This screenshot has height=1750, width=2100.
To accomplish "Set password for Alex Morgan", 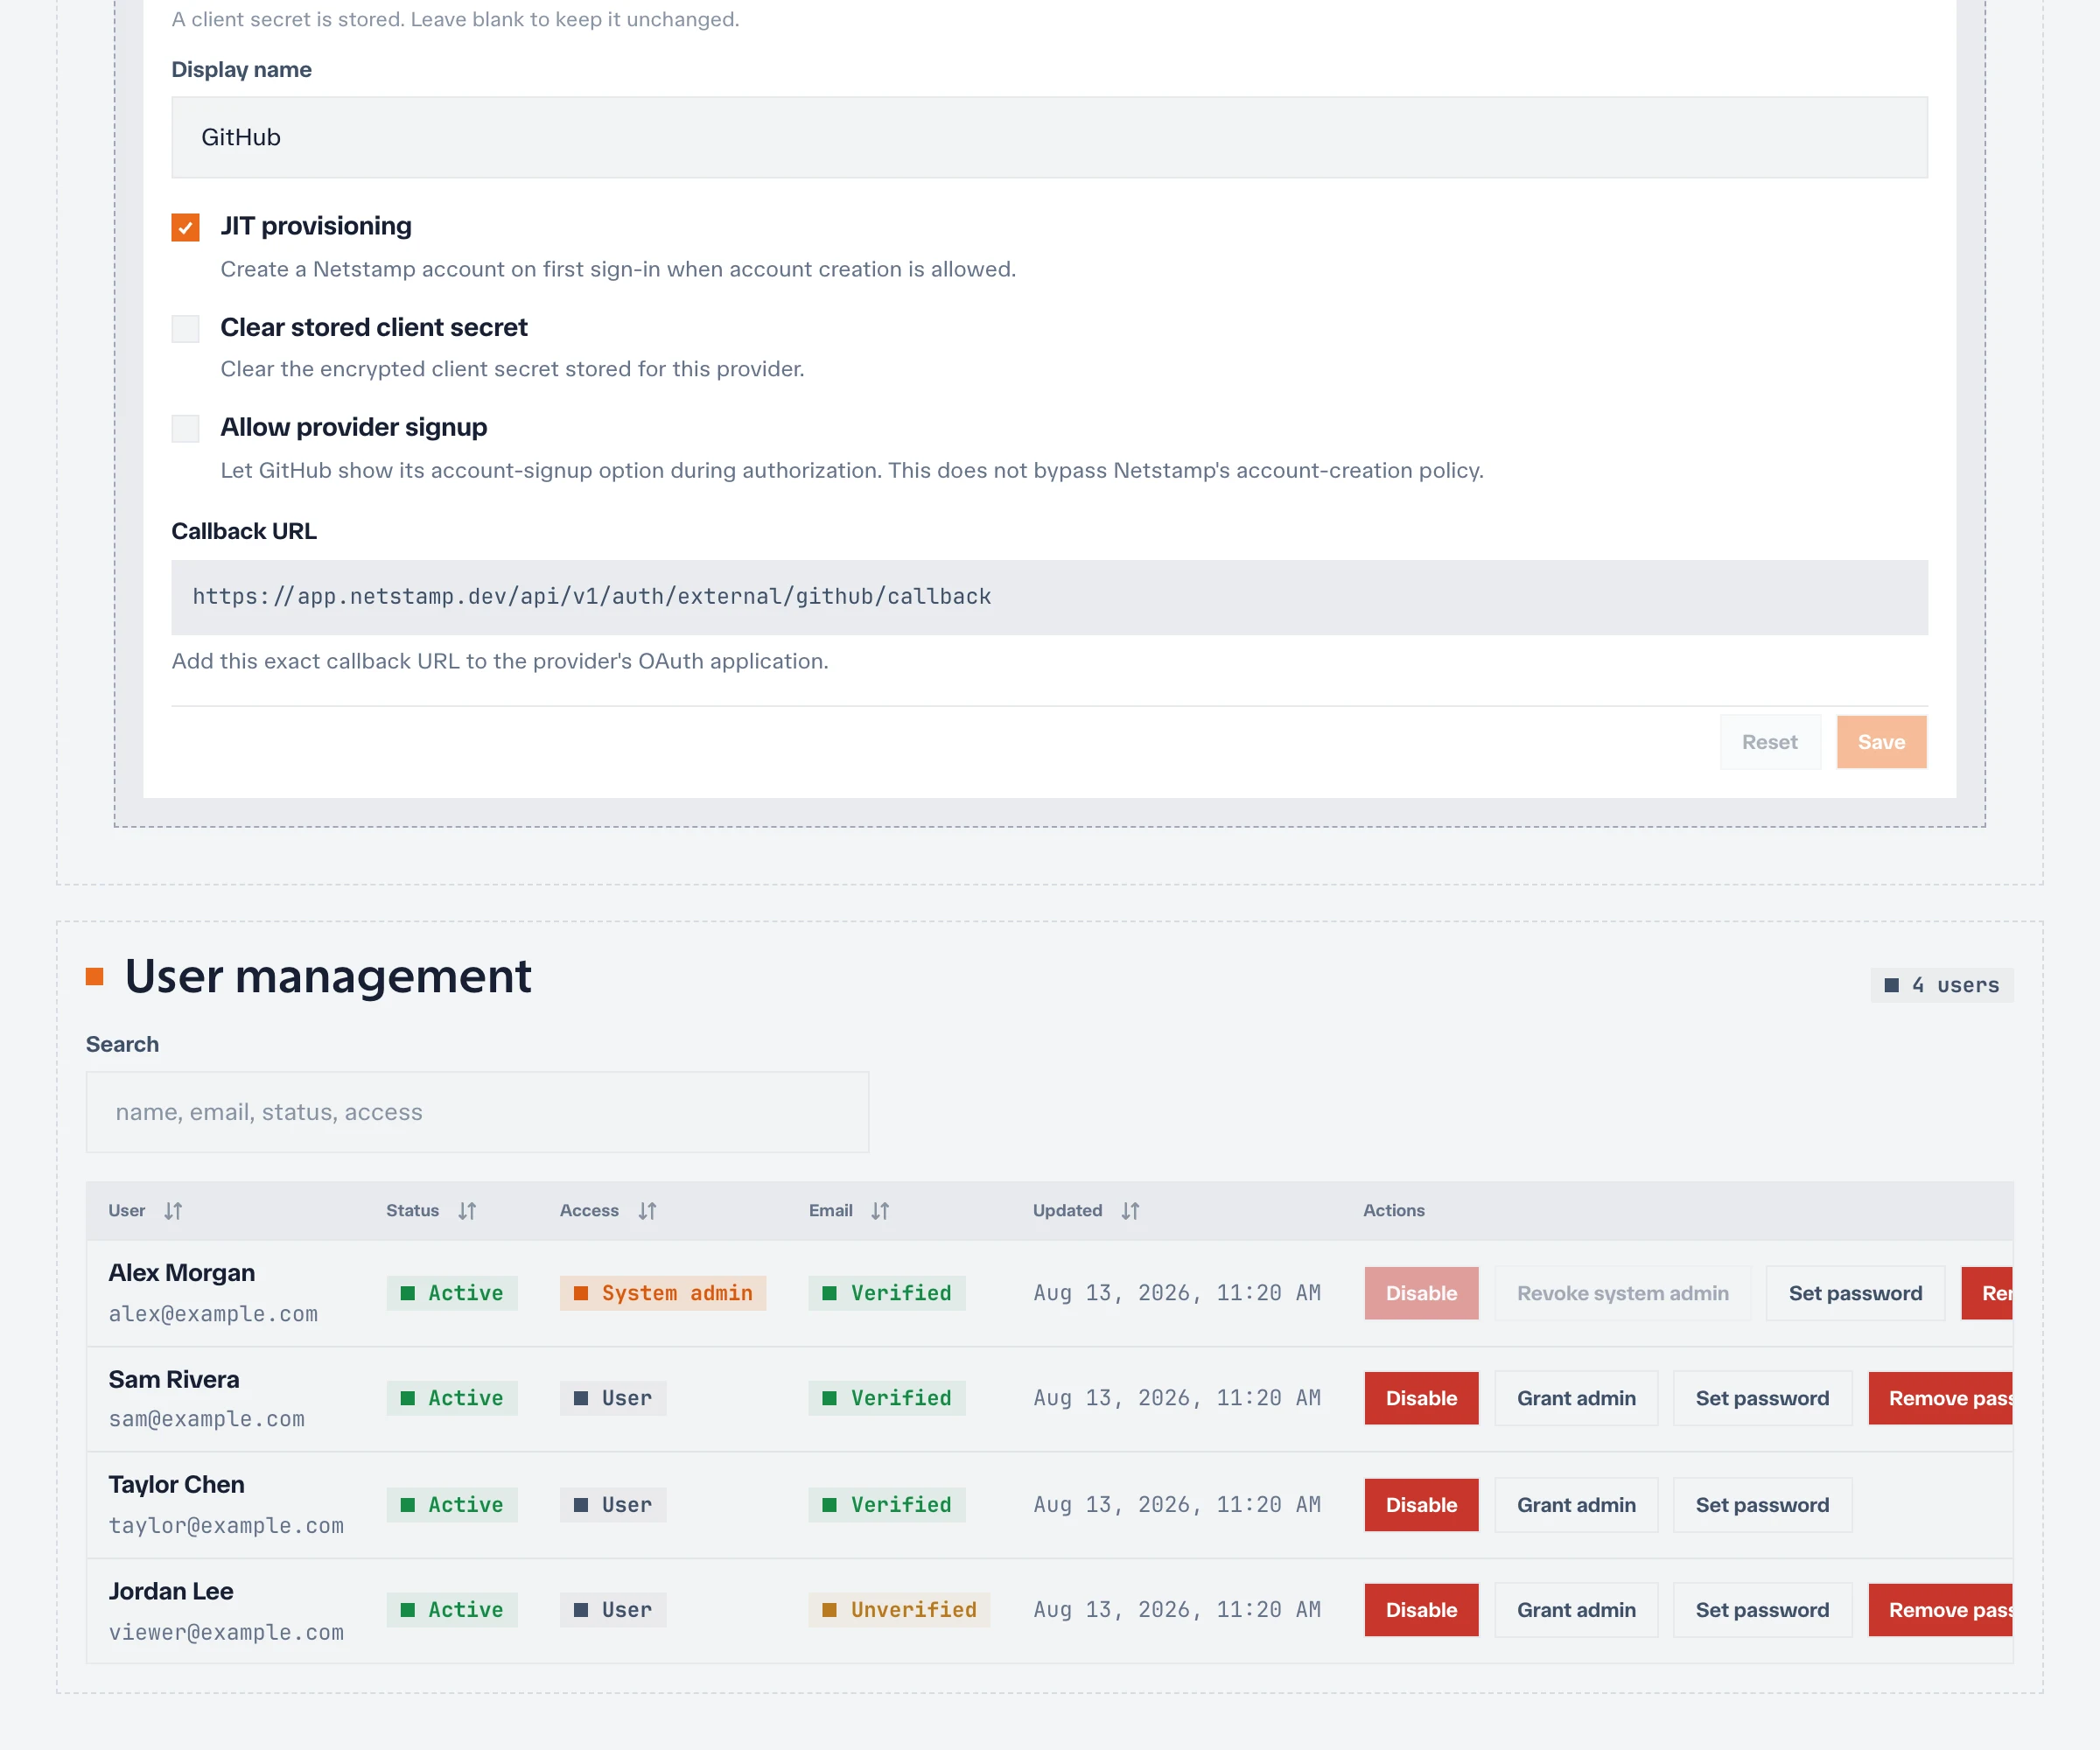I will pyautogui.click(x=1855, y=1293).
